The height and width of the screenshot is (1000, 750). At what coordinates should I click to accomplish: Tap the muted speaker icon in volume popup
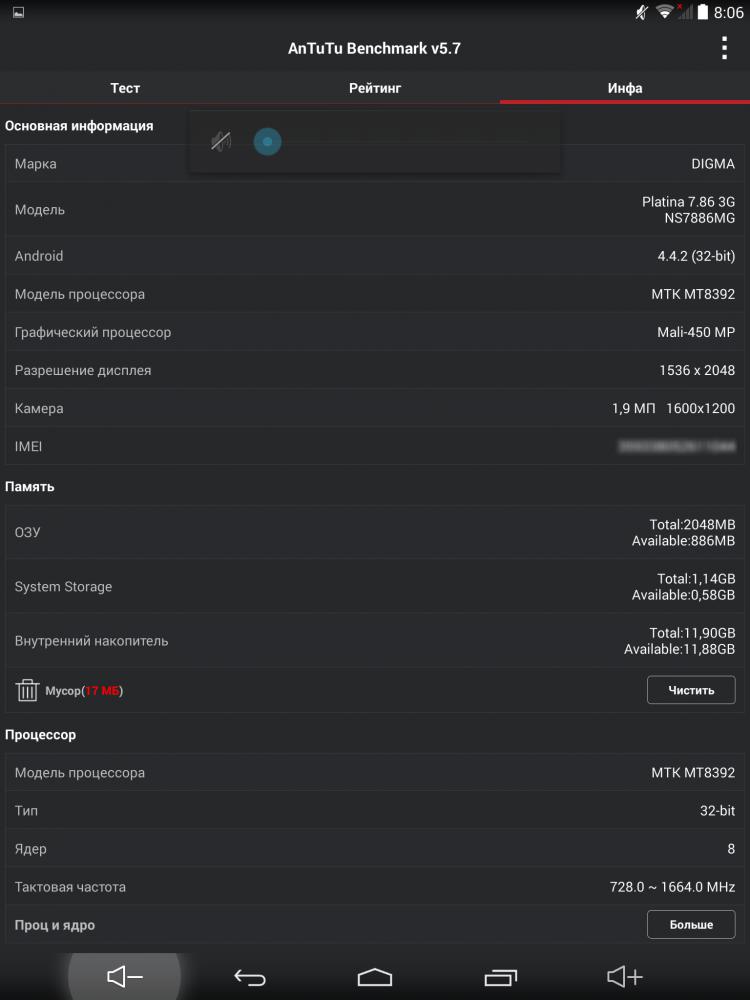(x=221, y=141)
